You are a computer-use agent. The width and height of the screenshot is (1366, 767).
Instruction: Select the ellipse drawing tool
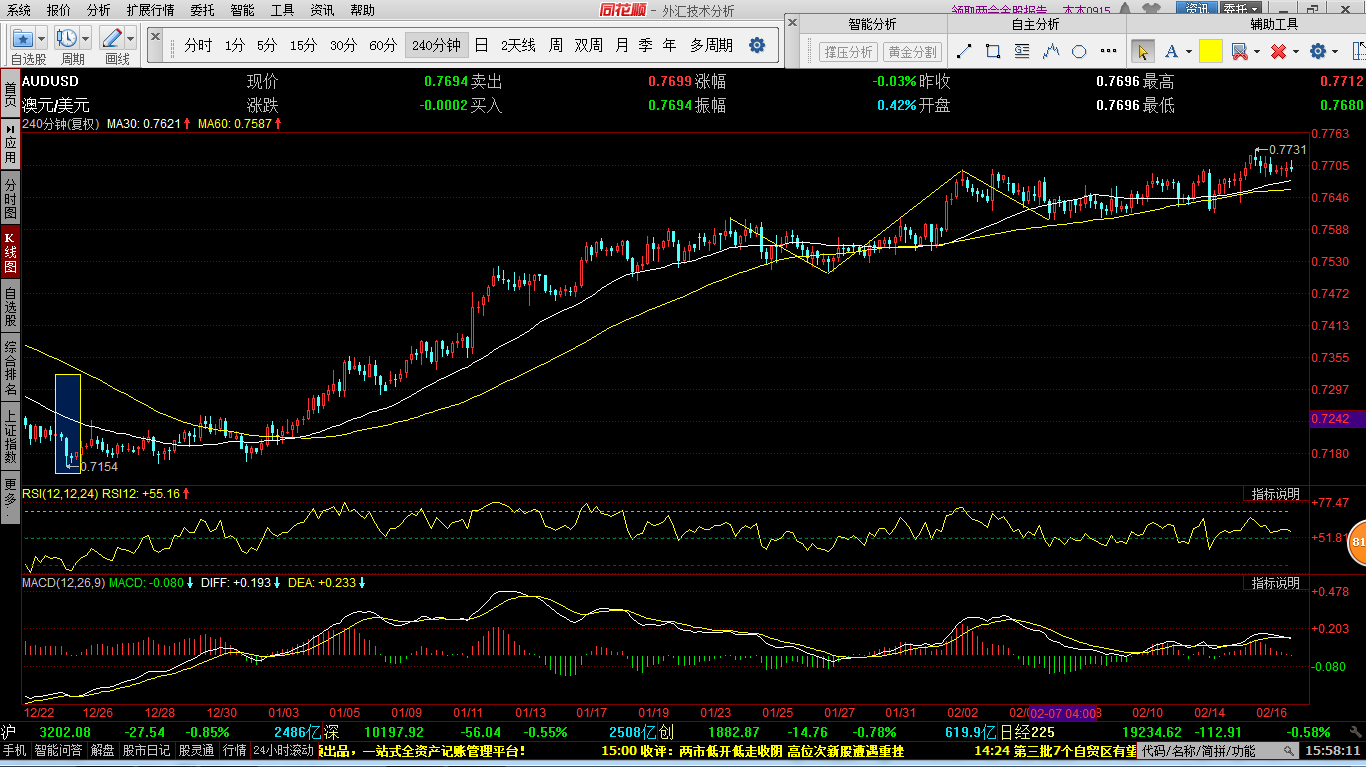1079,52
